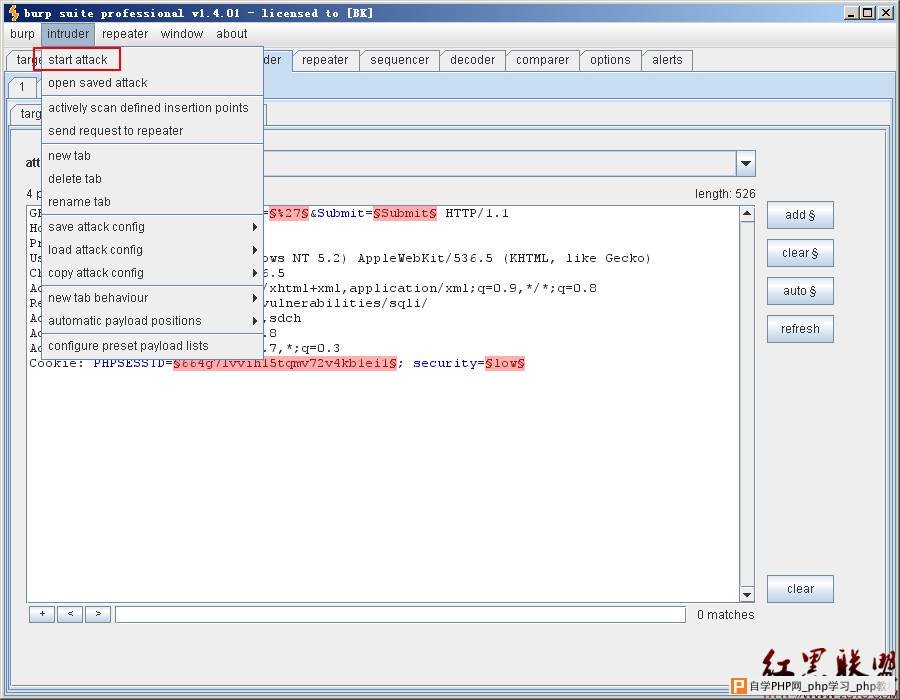Expand save attack config submenu

pyautogui.click(x=153, y=227)
